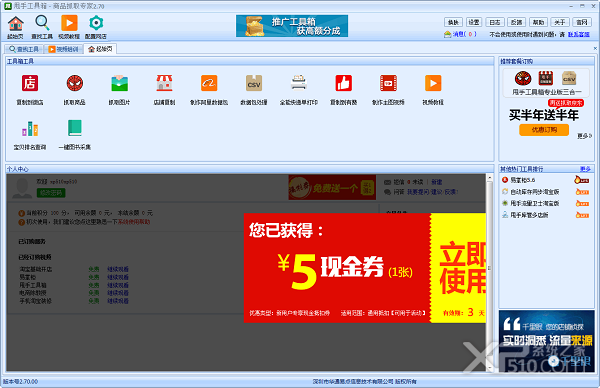Click the house start page toolbar icon

(15, 23)
